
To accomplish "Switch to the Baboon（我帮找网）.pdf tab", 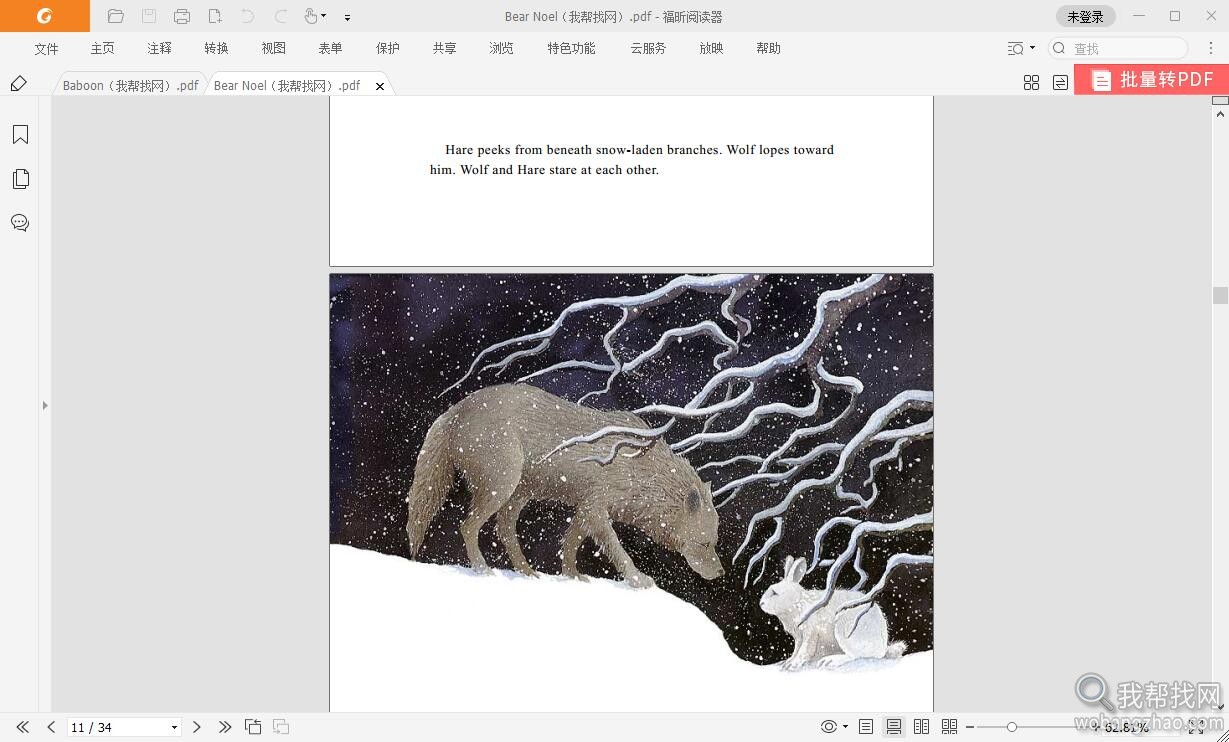I will tap(131, 86).
